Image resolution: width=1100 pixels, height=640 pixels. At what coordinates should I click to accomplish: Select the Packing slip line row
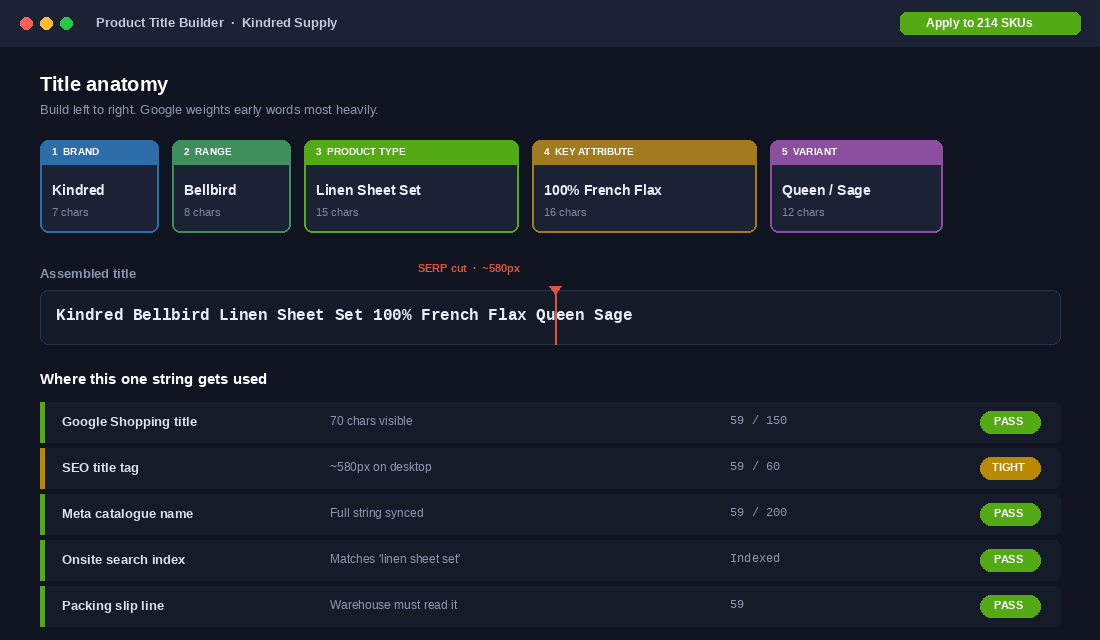pos(550,606)
